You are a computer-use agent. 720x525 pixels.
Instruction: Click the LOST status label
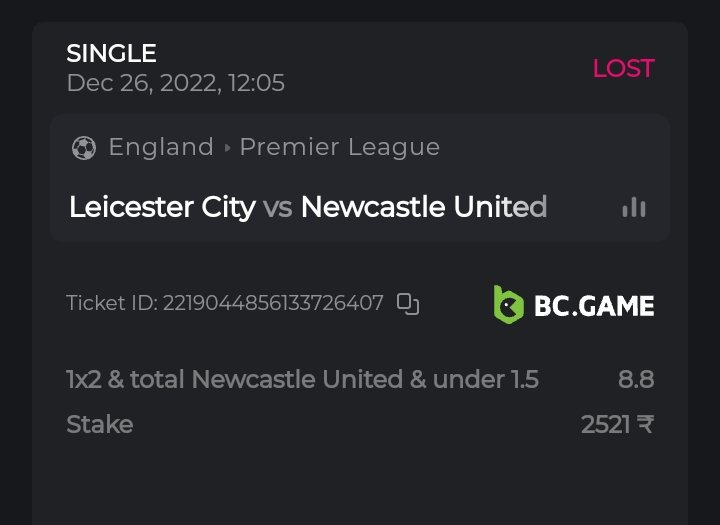tap(623, 68)
